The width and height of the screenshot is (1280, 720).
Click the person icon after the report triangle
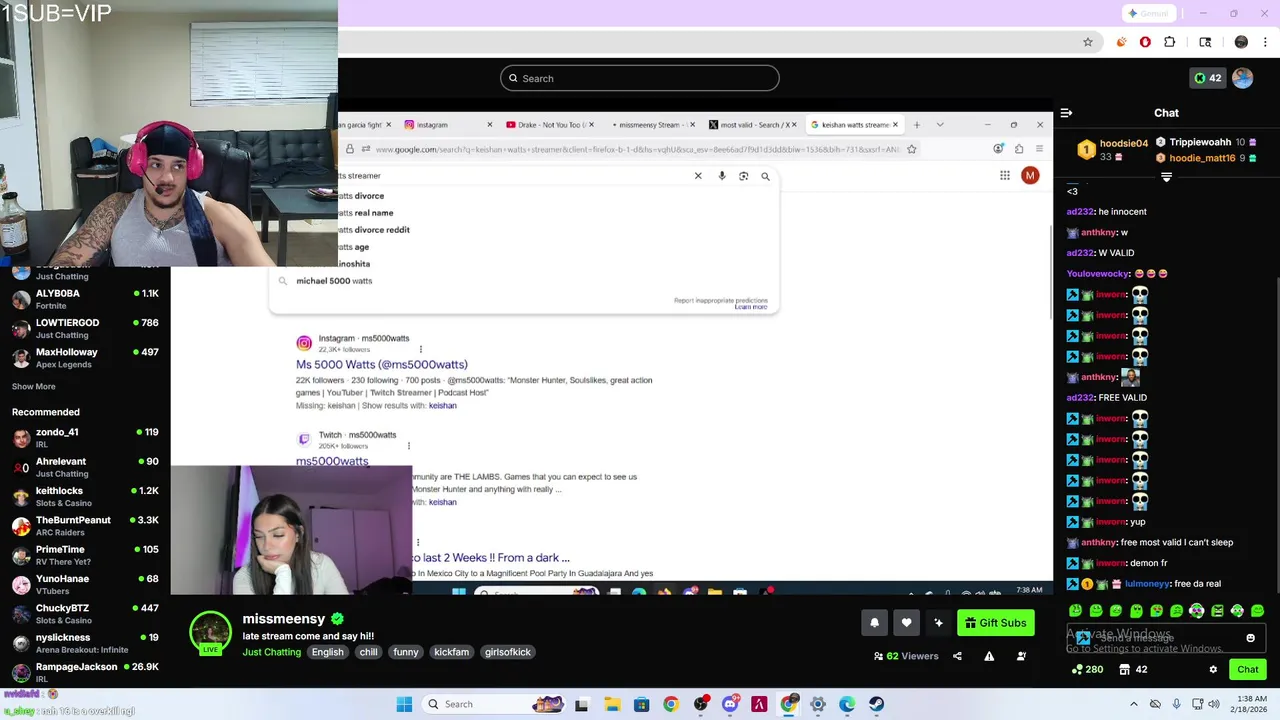tap(1021, 656)
